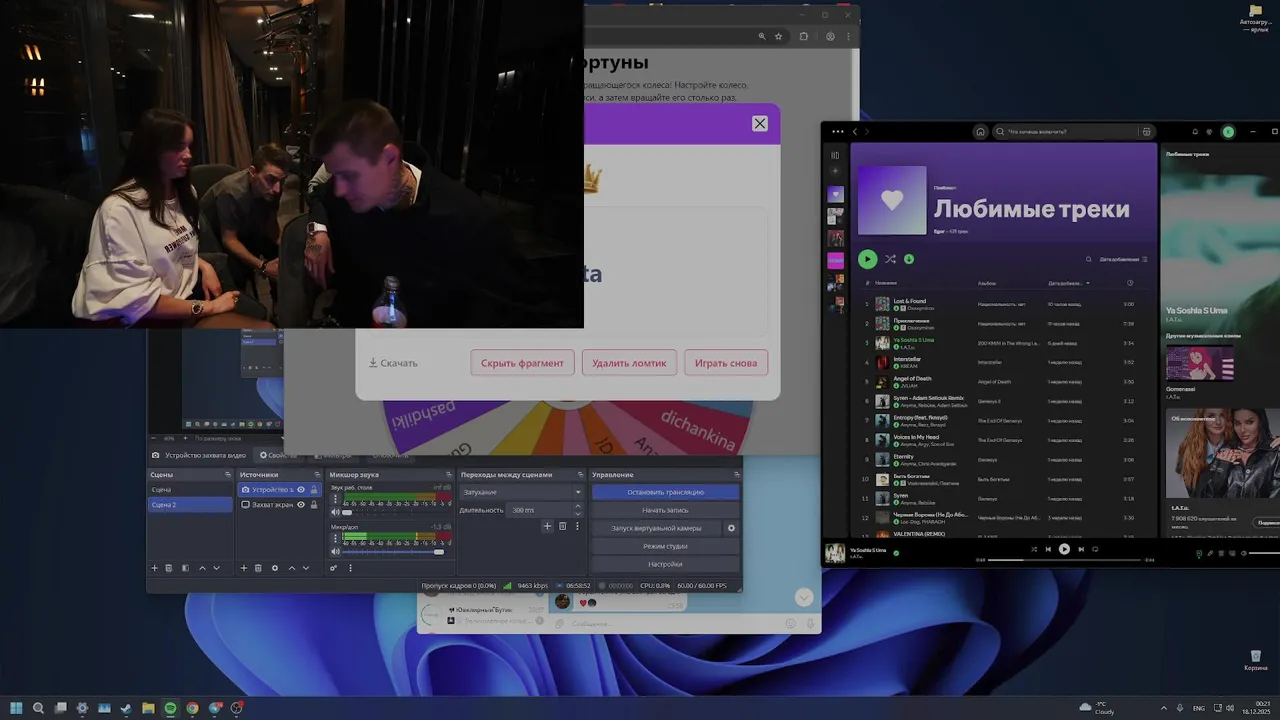The width and height of the screenshot is (1280, 720).
Task: Open the play queue icon in Spotify
Action: click(1221, 553)
